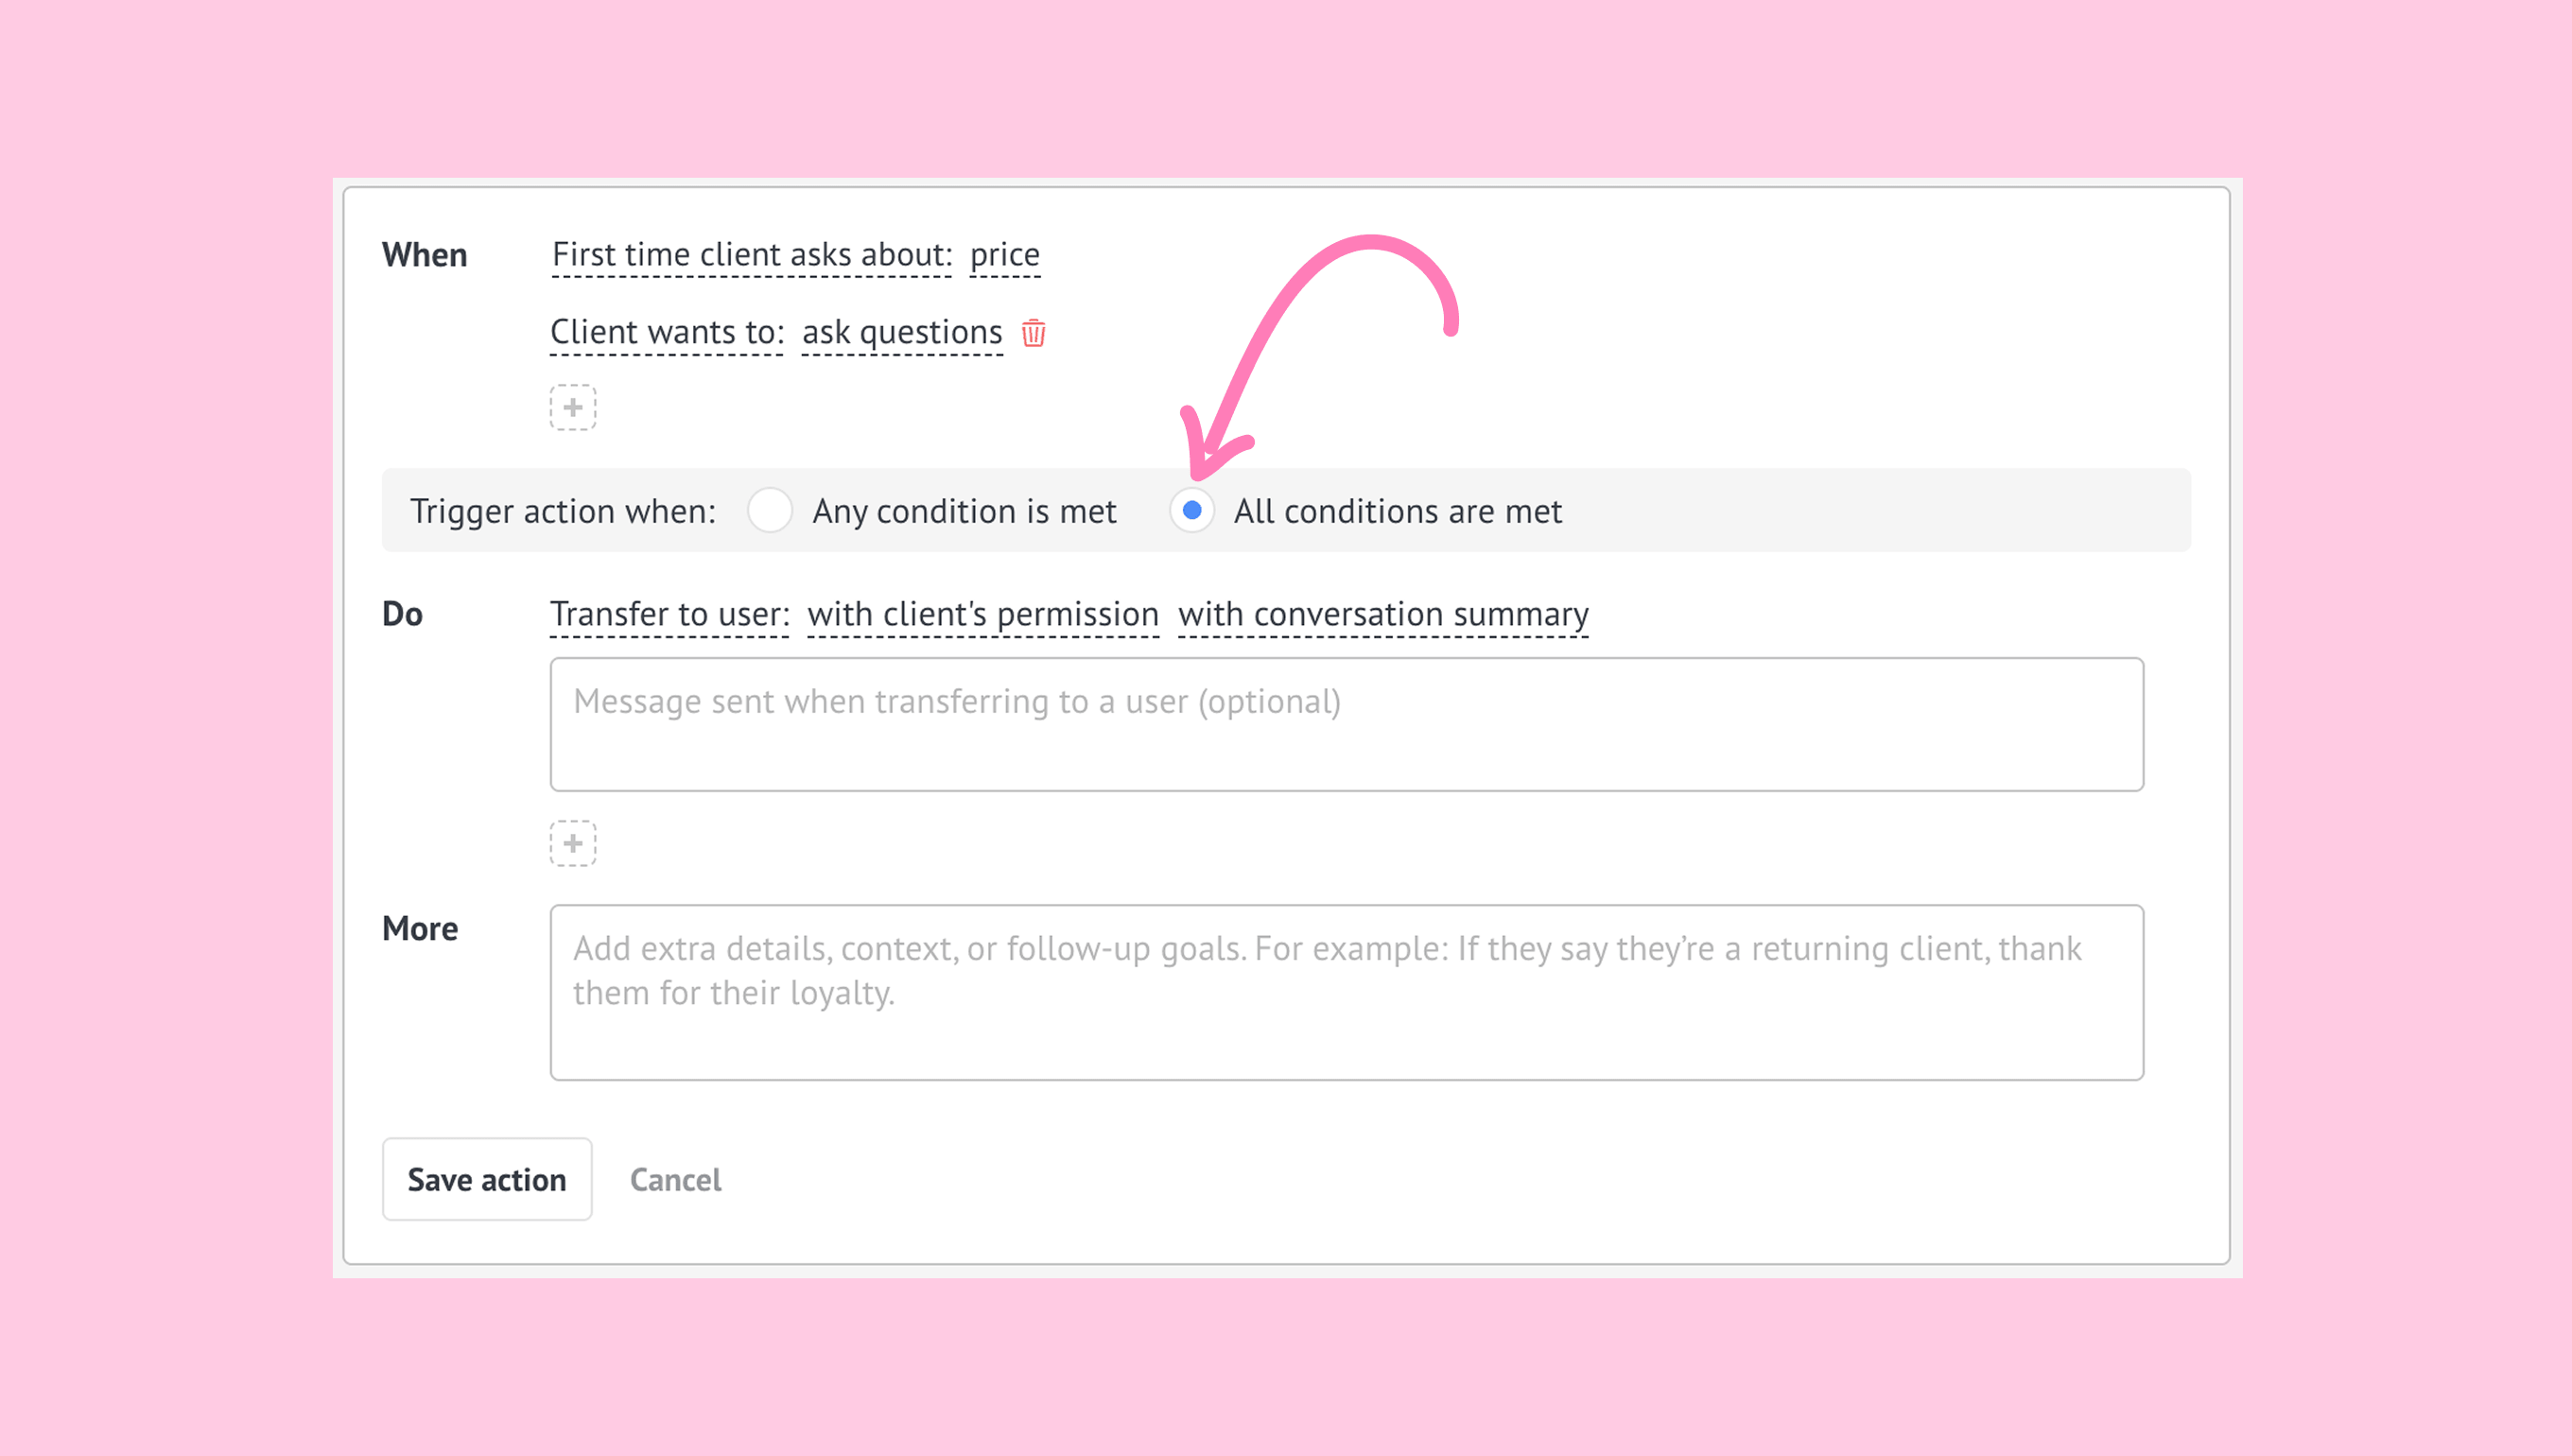This screenshot has height=1456, width=2572.
Task: Select 'All conditions are met' radio
Action: point(1191,511)
